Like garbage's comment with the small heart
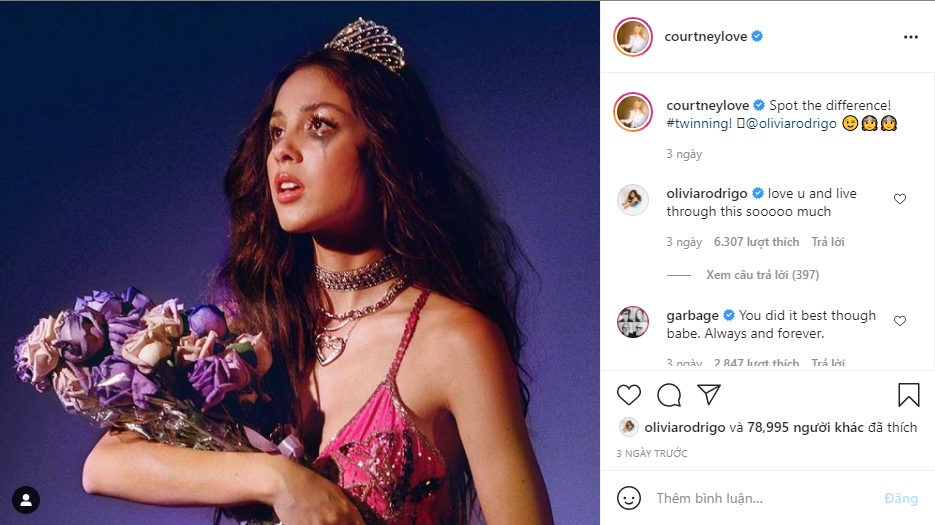The width and height of the screenshot is (935, 525). click(x=899, y=321)
